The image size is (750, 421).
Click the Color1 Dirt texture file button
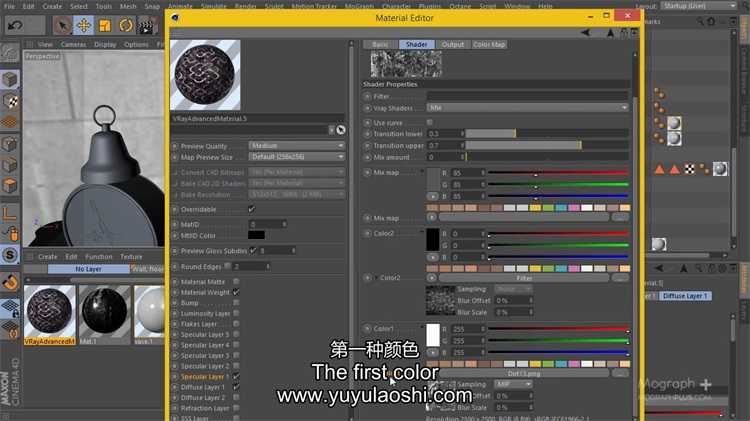pos(524,373)
